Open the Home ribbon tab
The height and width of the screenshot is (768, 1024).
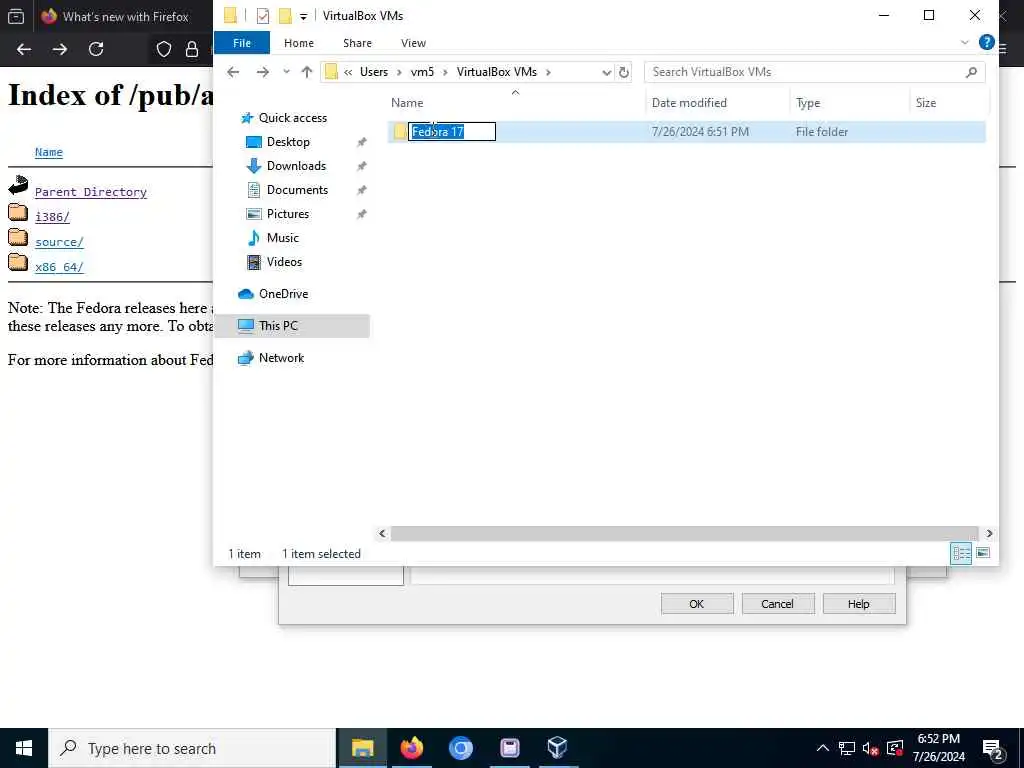tap(298, 42)
